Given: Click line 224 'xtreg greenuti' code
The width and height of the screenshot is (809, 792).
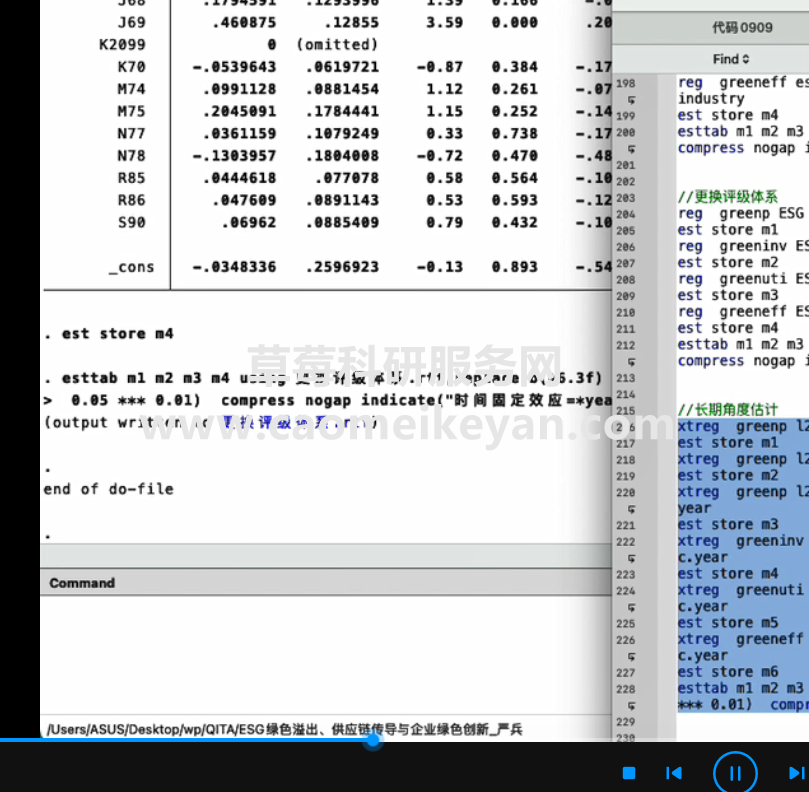Looking at the screenshot, I should coord(741,590).
